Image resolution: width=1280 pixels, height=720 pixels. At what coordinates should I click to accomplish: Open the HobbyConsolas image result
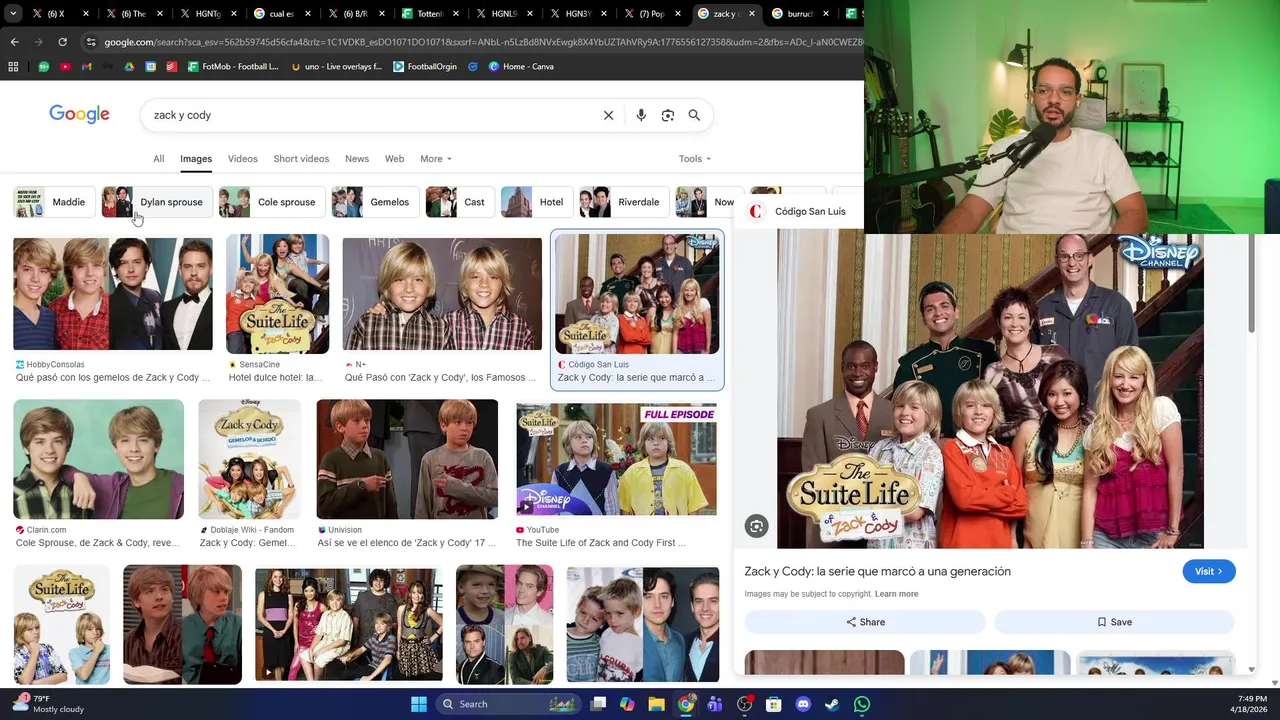pos(112,294)
